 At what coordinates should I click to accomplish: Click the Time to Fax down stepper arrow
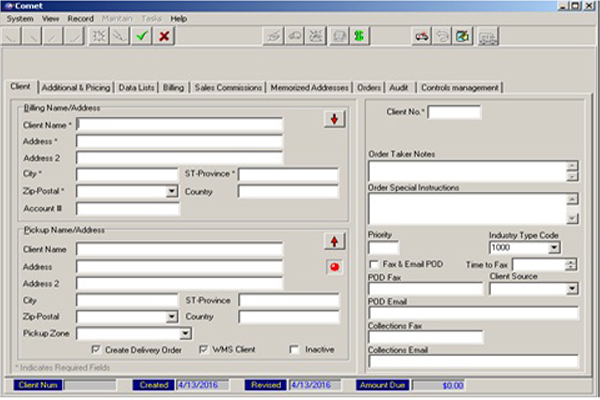(571, 267)
